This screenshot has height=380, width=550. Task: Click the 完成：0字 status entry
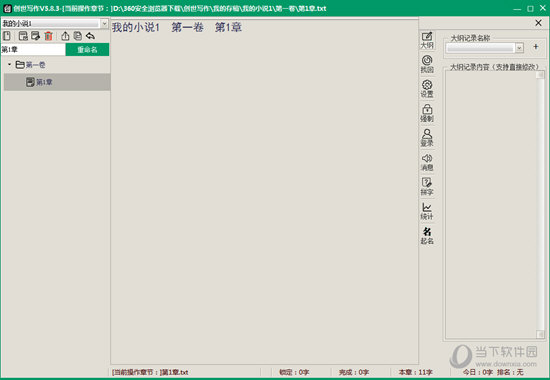(354, 372)
